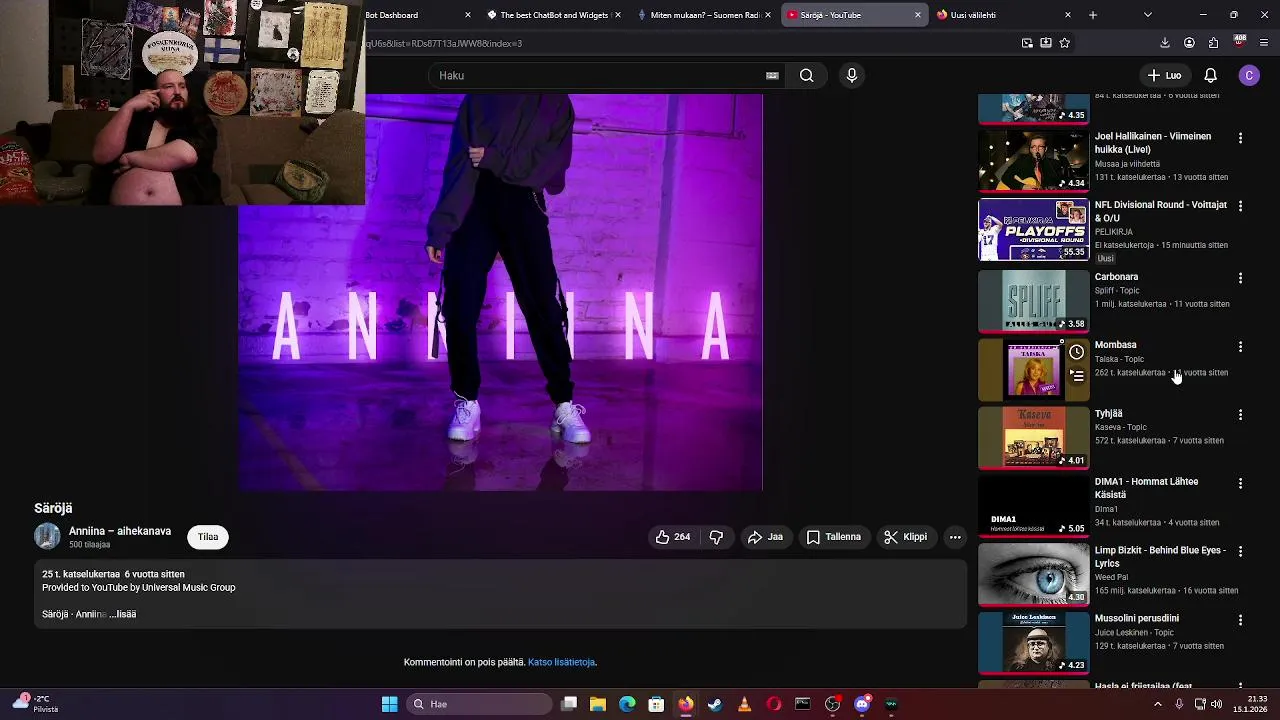
Task: Play Mussolini perusdiini thumbnail
Action: (x=1033, y=642)
